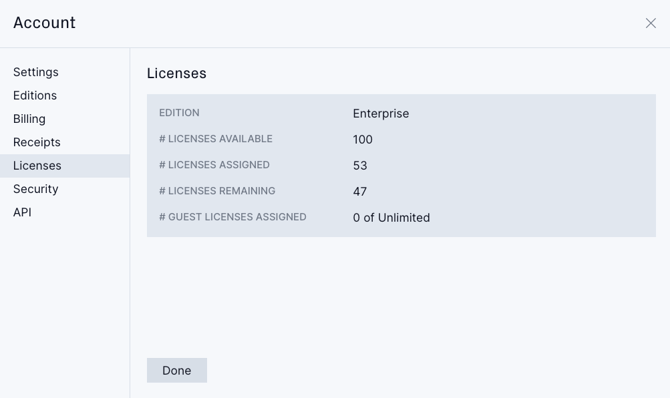Click the Done button
This screenshot has width=670, height=398.
(x=177, y=370)
